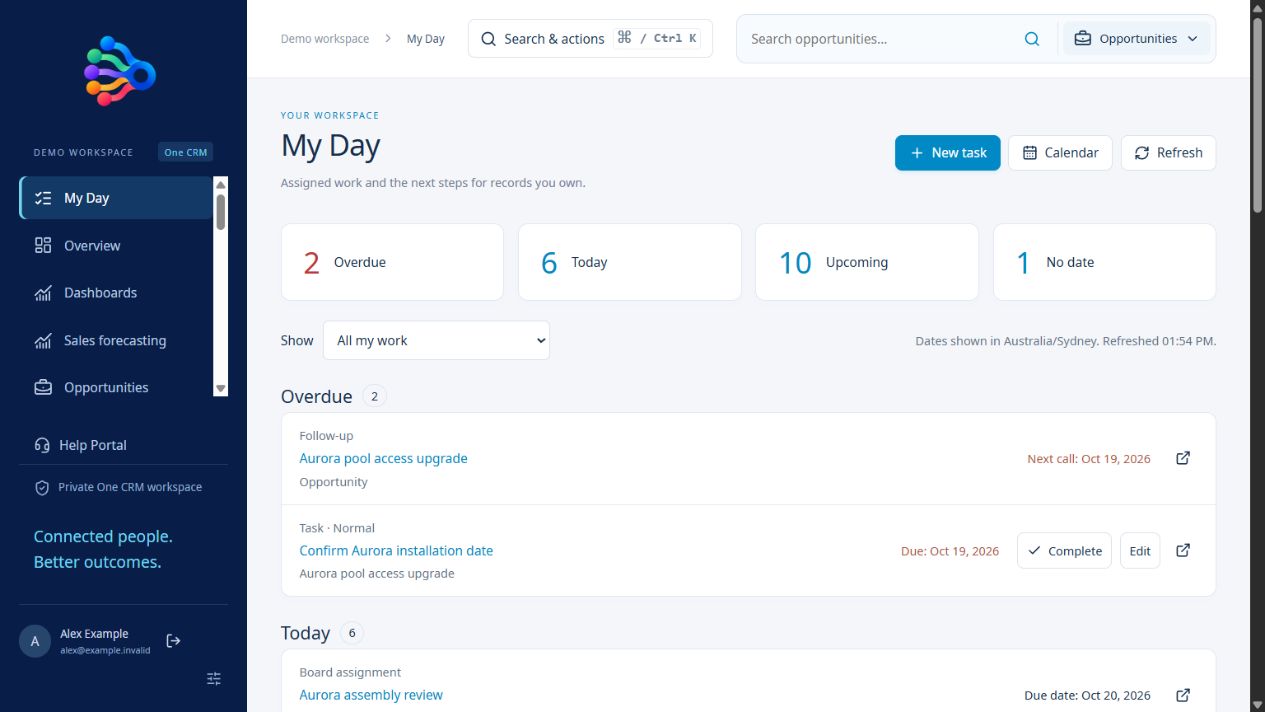
Task: Click the search magnifier icon
Action: click(x=1032, y=39)
